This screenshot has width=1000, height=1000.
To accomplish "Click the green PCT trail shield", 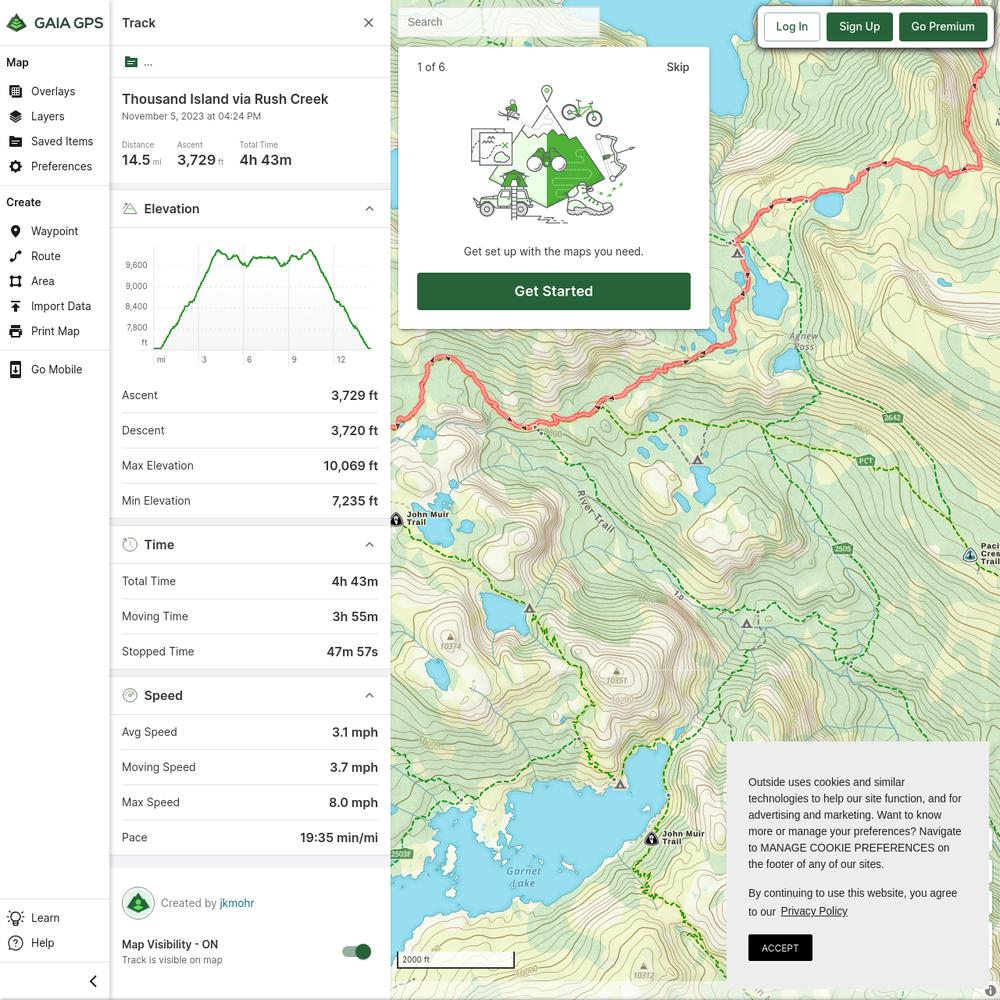I will (865, 461).
